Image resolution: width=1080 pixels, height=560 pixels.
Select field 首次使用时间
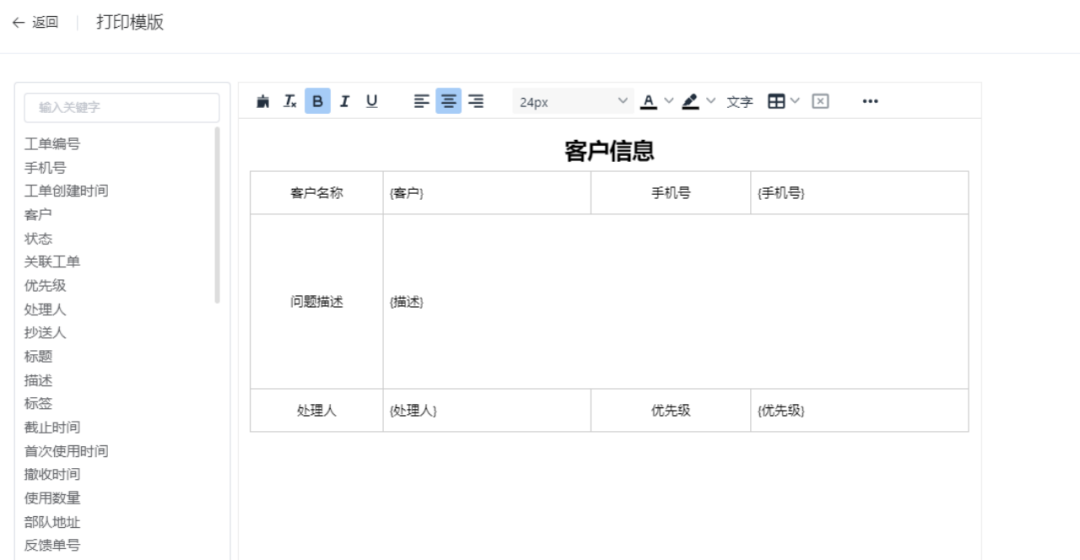(66, 451)
